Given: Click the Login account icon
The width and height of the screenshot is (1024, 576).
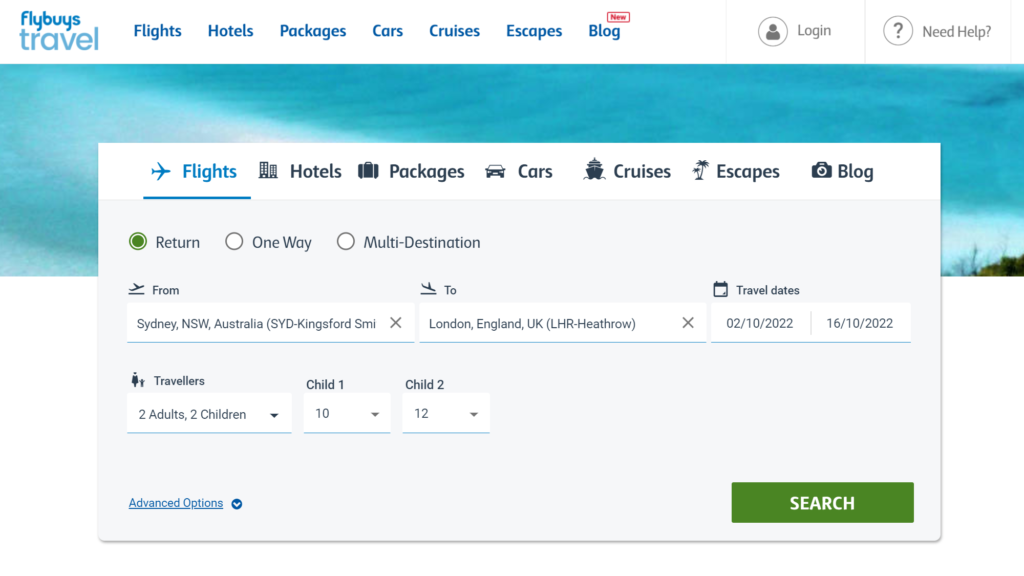Looking at the screenshot, I should point(773,31).
